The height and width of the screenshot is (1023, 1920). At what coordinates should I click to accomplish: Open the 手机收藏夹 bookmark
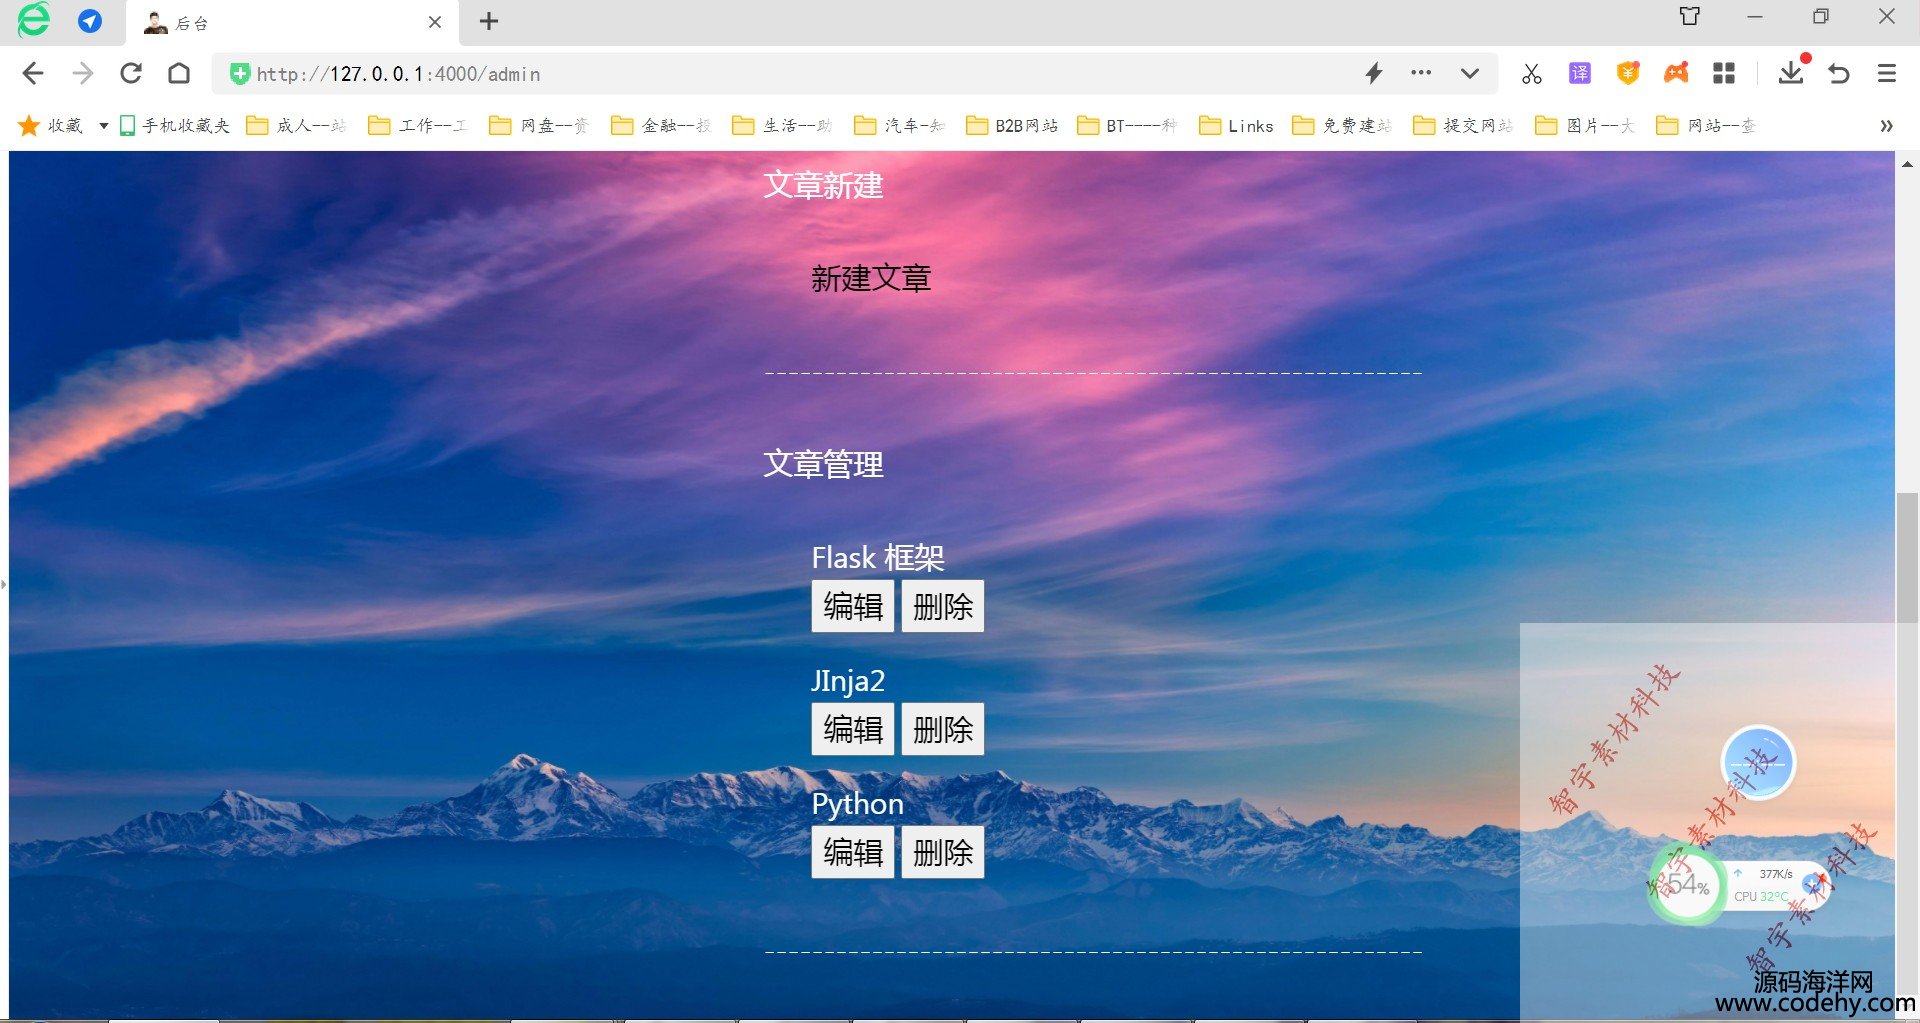pyautogui.click(x=175, y=125)
